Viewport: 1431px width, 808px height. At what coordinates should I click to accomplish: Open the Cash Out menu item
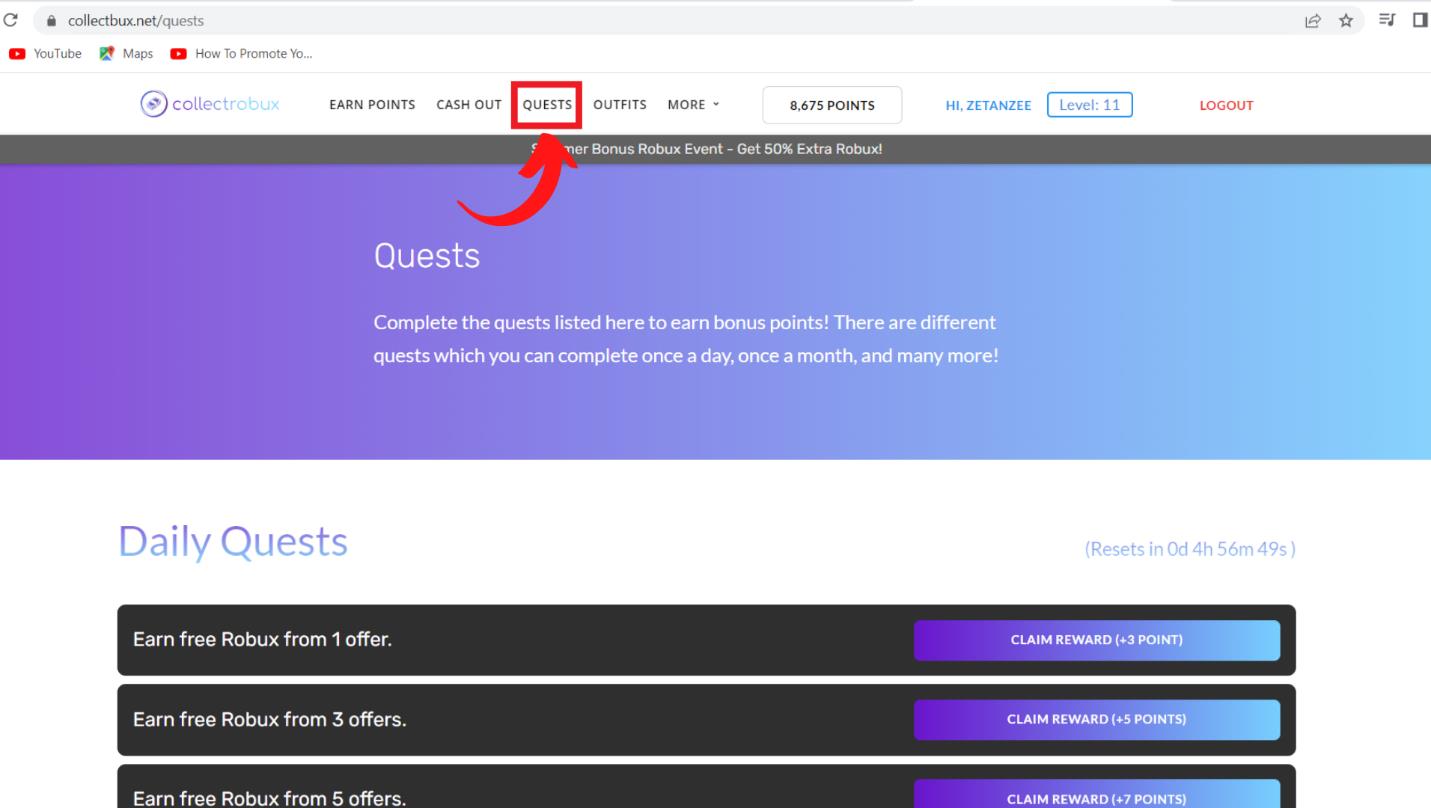click(x=469, y=105)
